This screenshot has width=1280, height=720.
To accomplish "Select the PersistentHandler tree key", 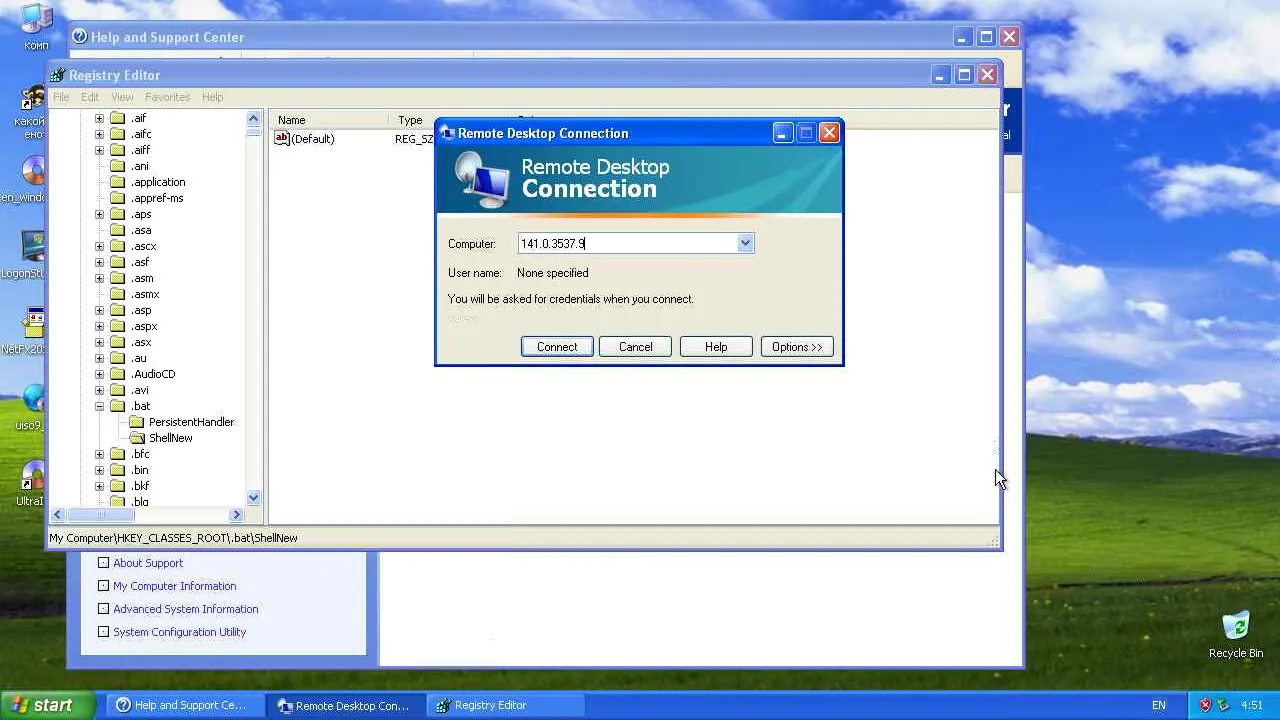I will [191, 422].
